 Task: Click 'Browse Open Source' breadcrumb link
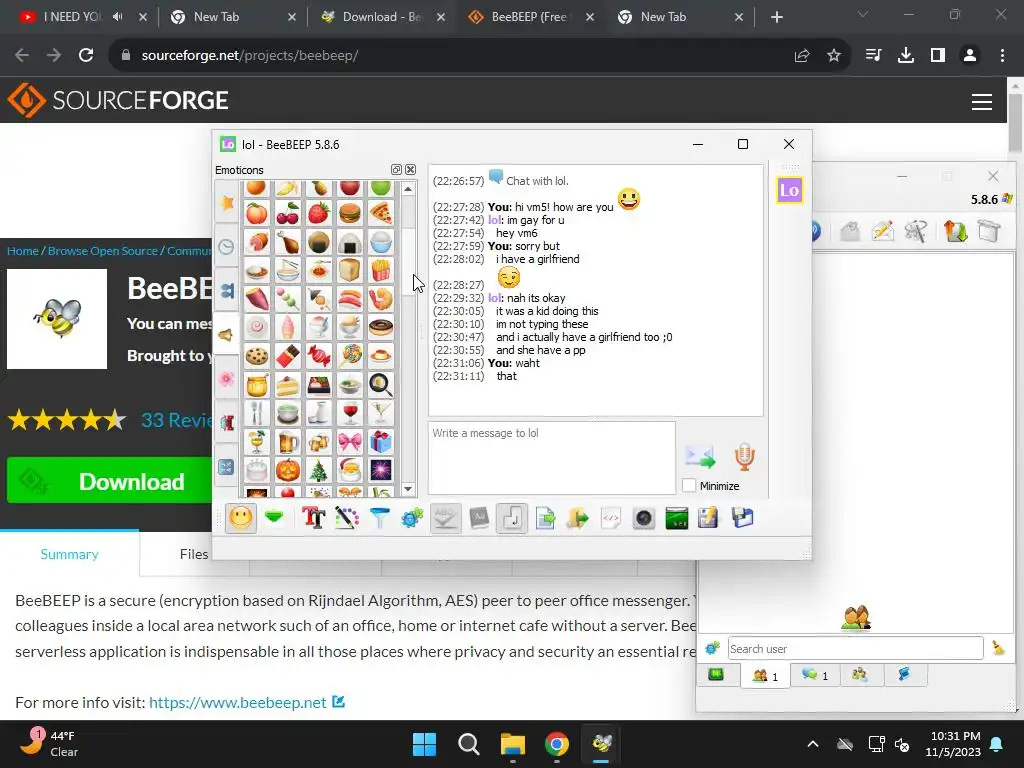(103, 251)
